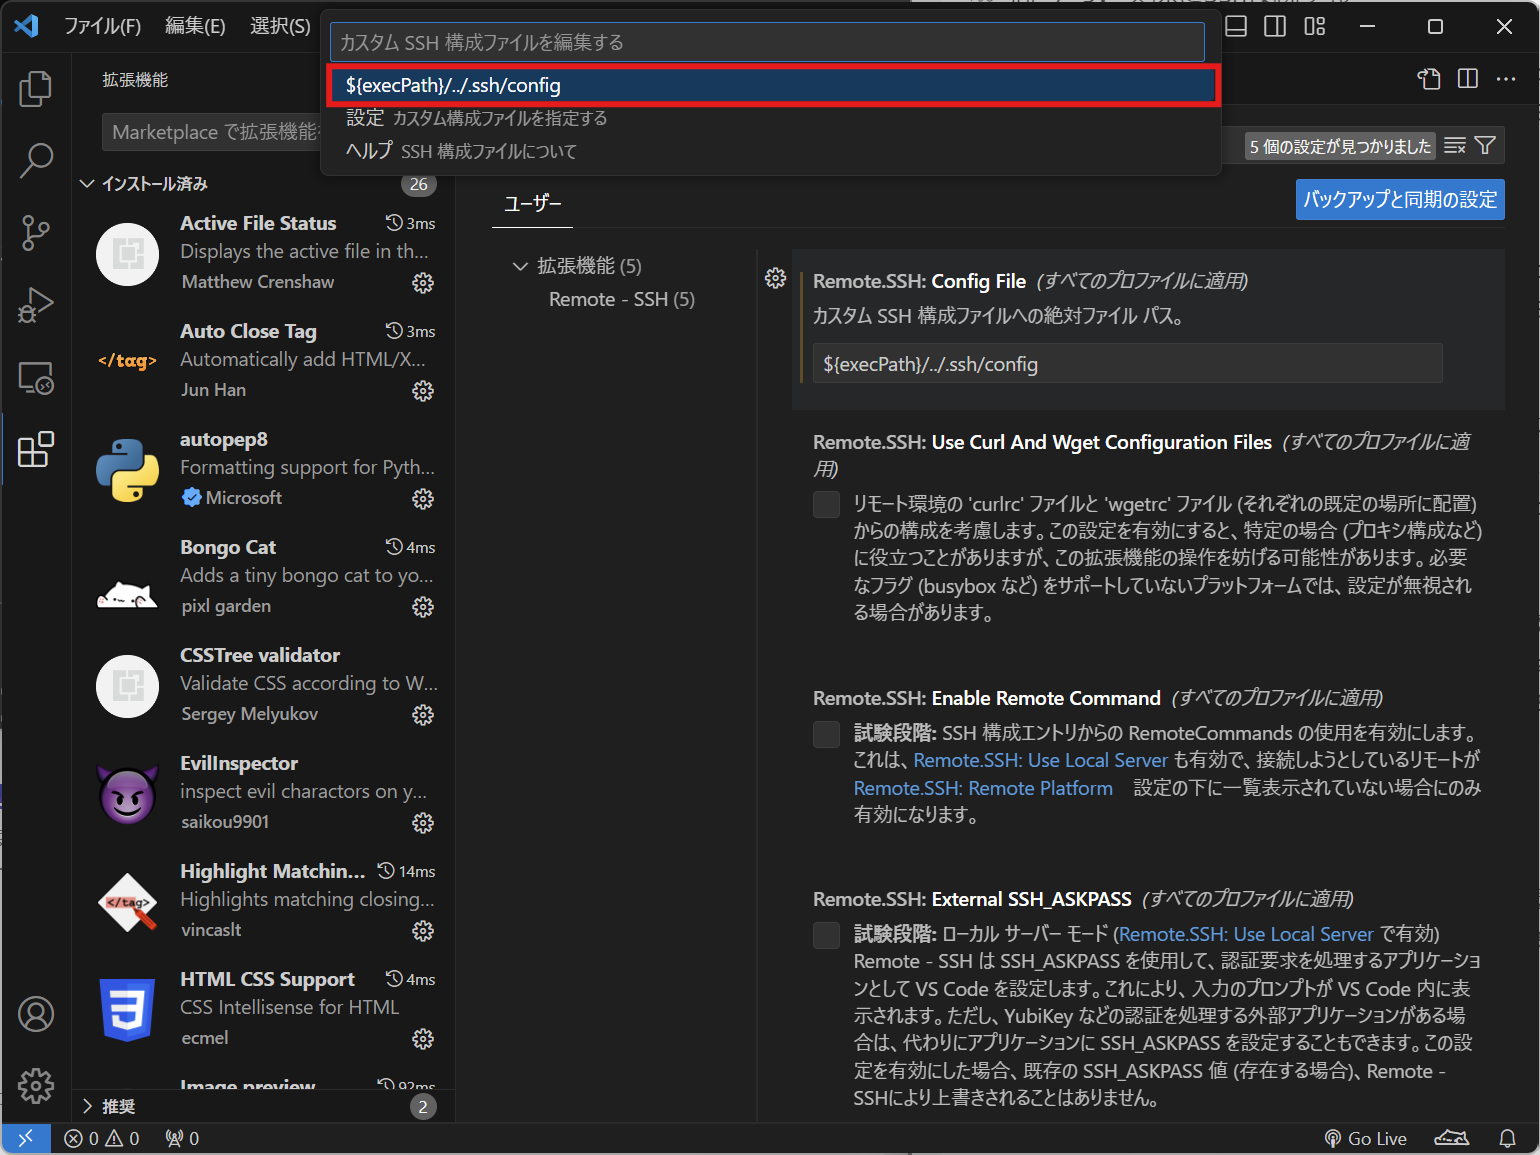This screenshot has width=1540, height=1155.
Task: Click the Bongo Cat status bar icon
Action: 1451,1138
